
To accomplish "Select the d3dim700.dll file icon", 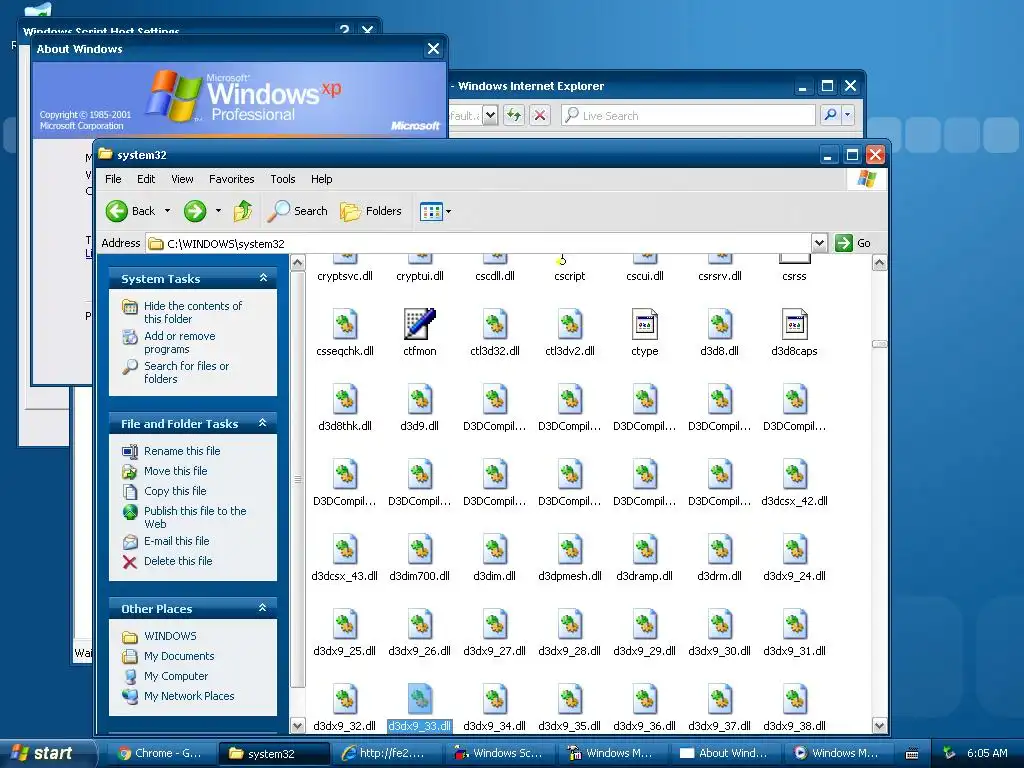I will coord(419,549).
